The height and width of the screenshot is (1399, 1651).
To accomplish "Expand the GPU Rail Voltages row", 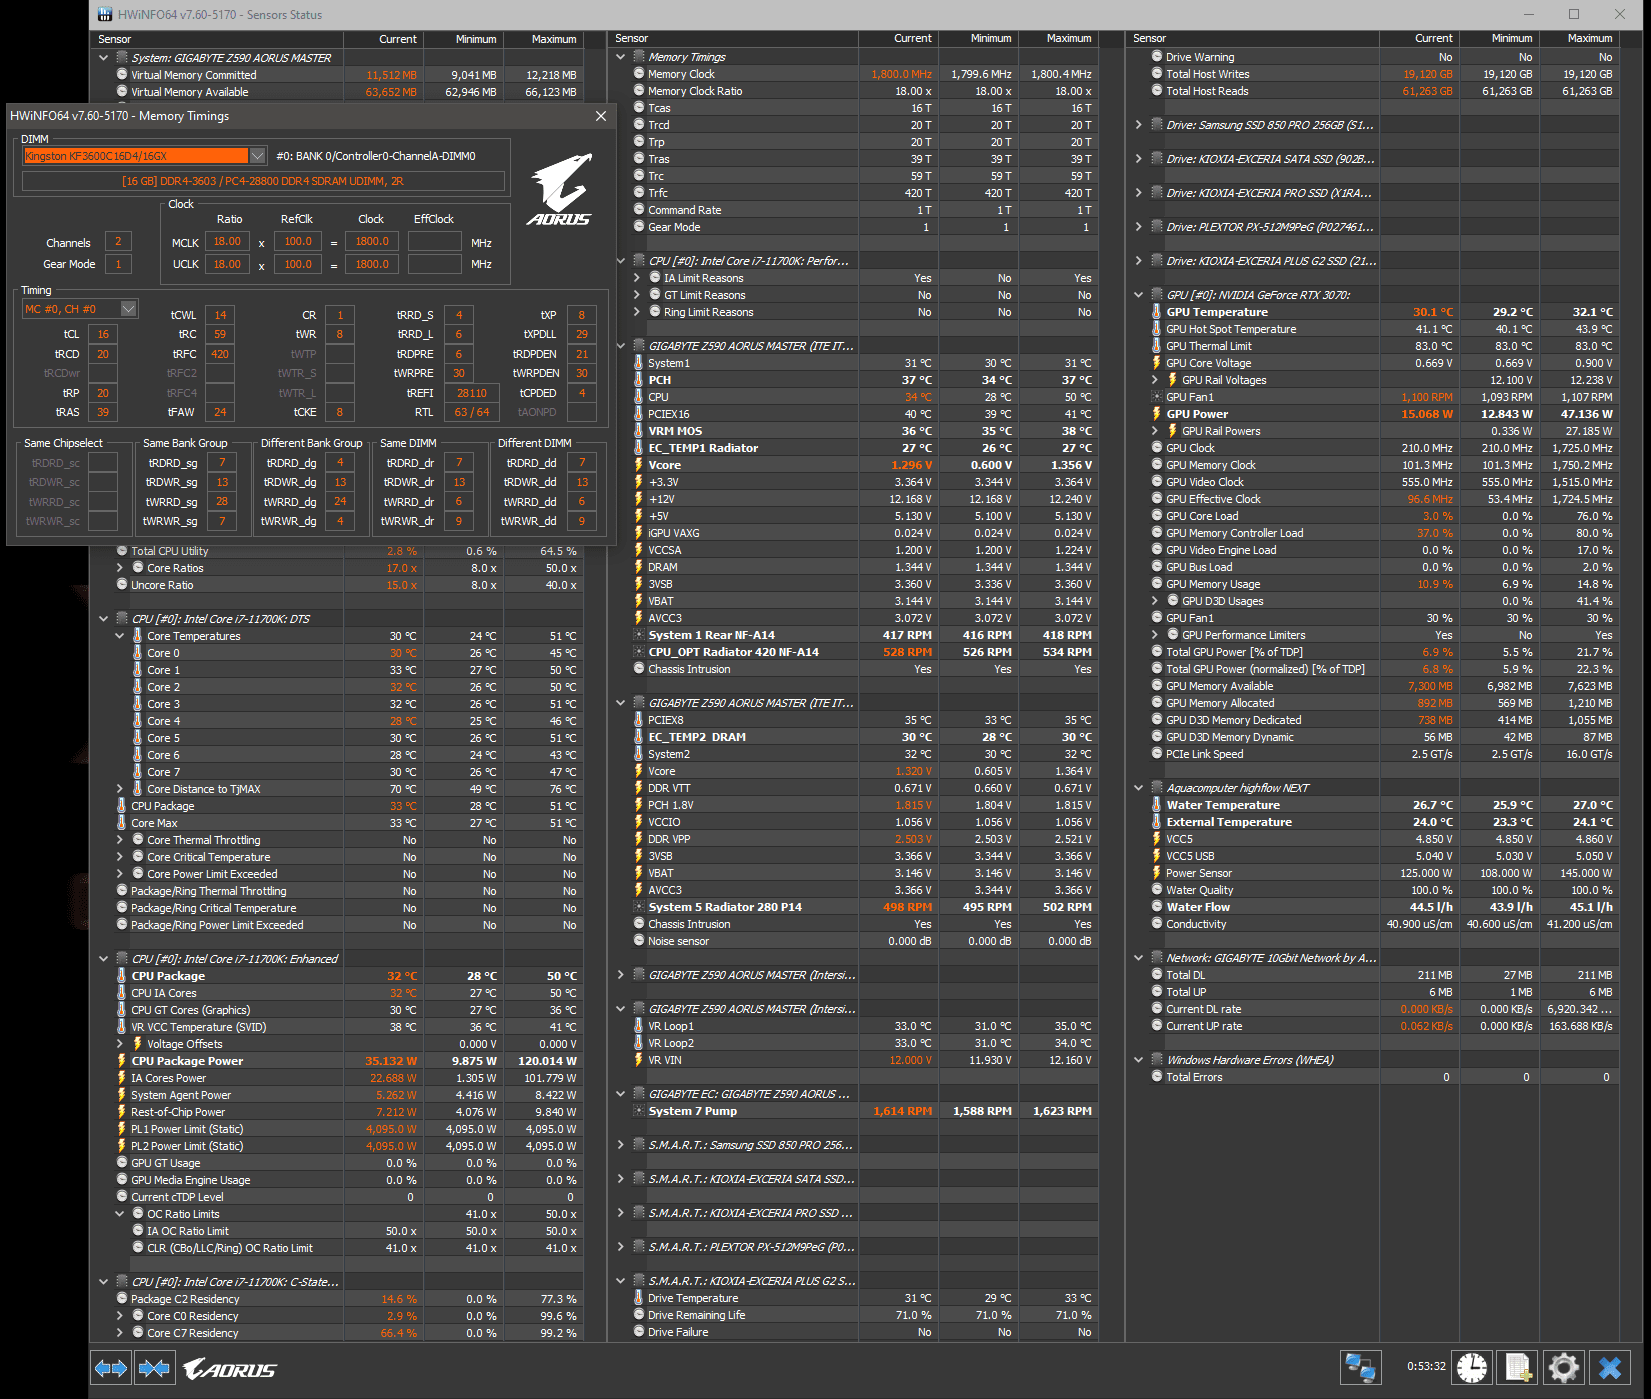I will click(x=1155, y=380).
